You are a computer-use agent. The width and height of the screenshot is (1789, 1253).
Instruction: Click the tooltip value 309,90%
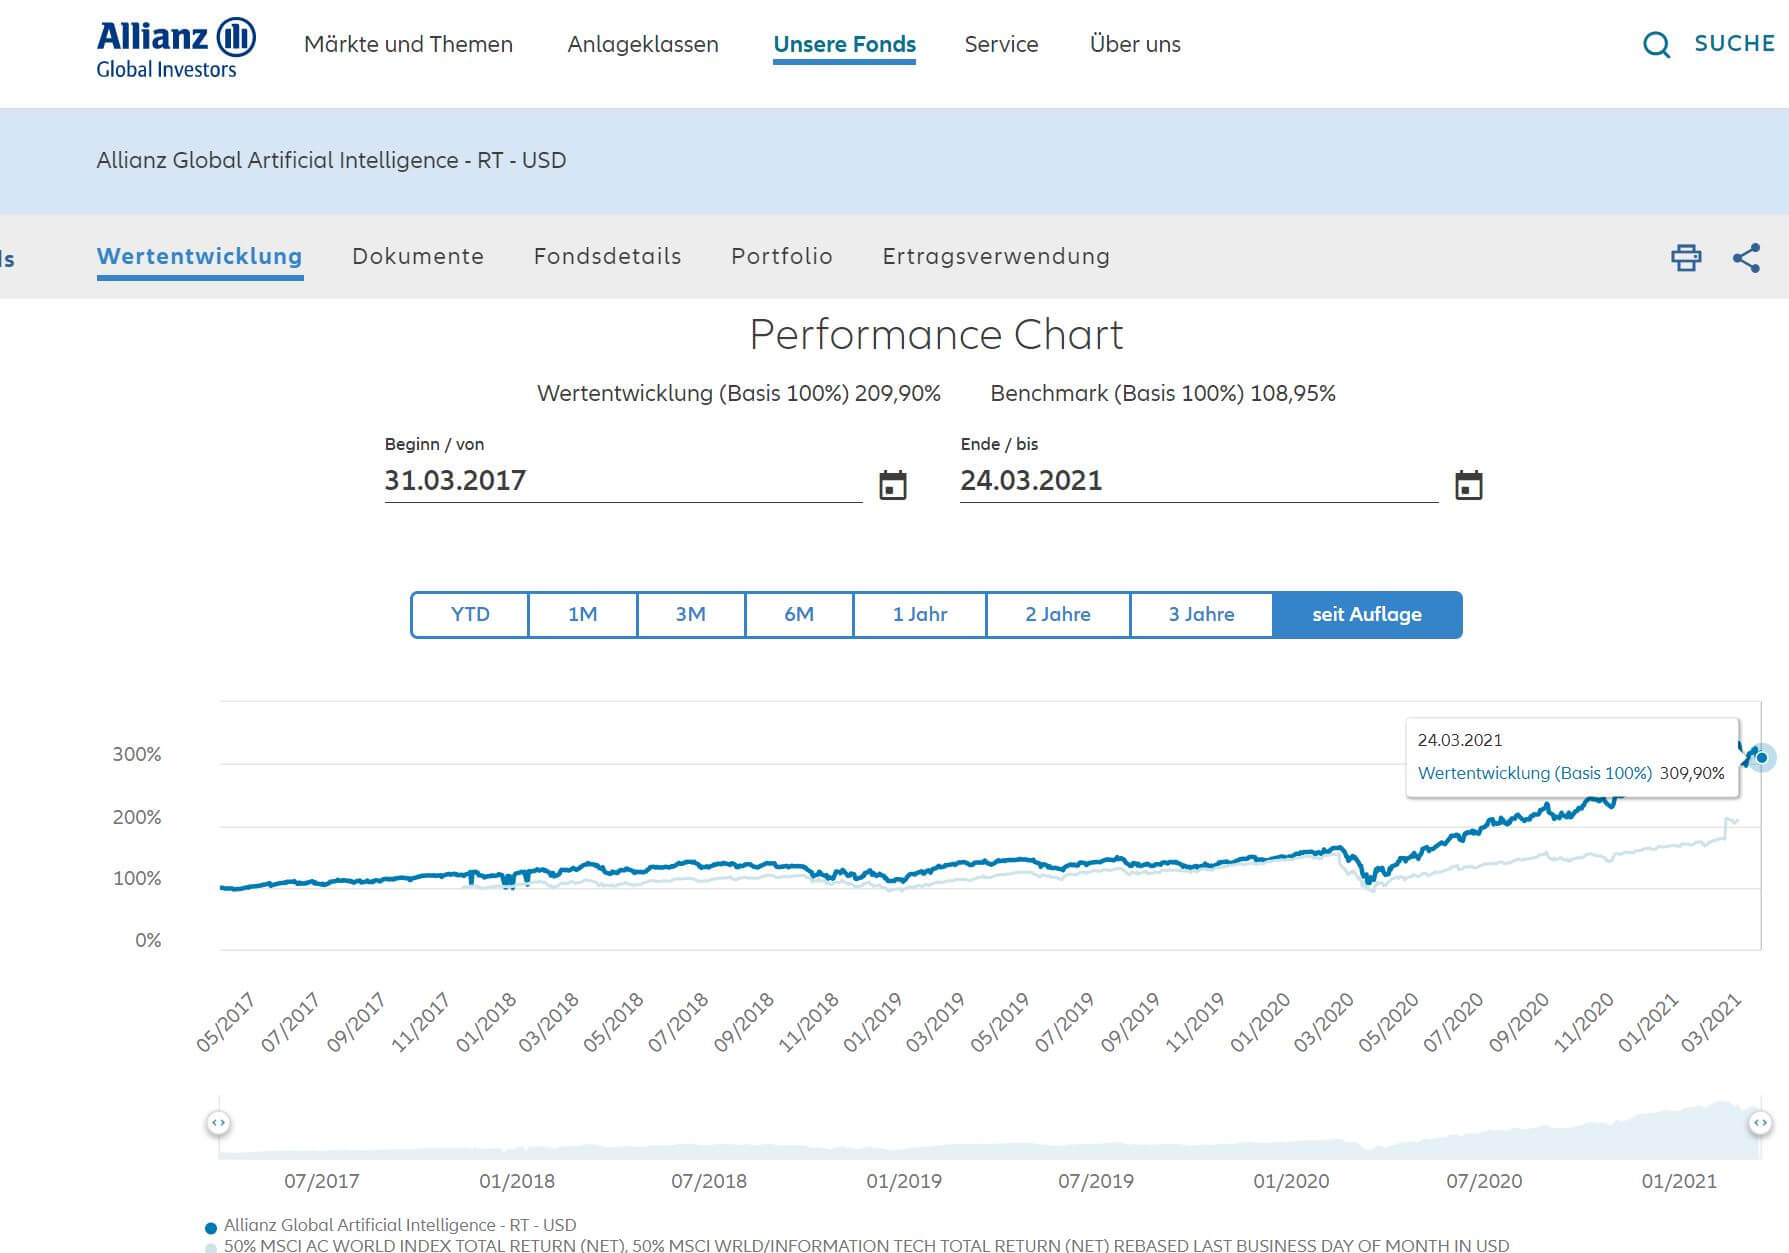[1692, 773]
